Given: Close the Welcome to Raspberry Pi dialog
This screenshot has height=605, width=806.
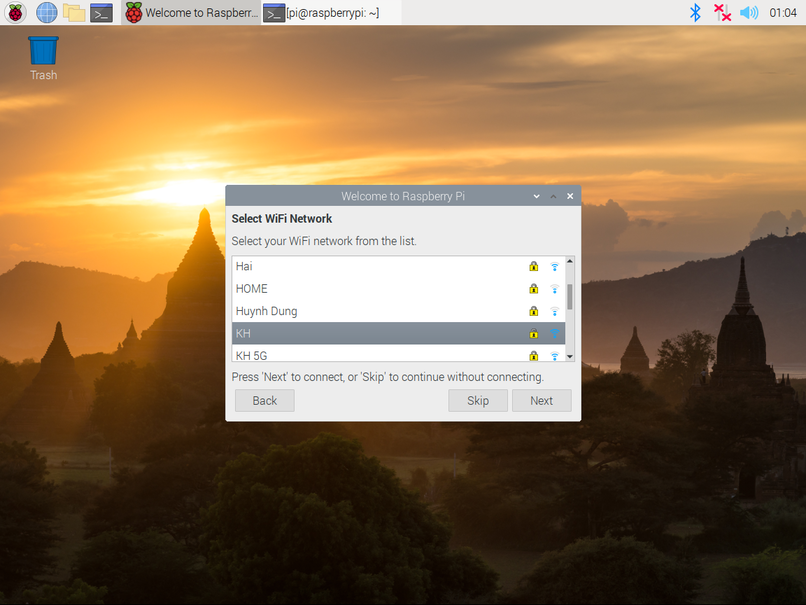Looking at the screenshot, I should (570, 196).
